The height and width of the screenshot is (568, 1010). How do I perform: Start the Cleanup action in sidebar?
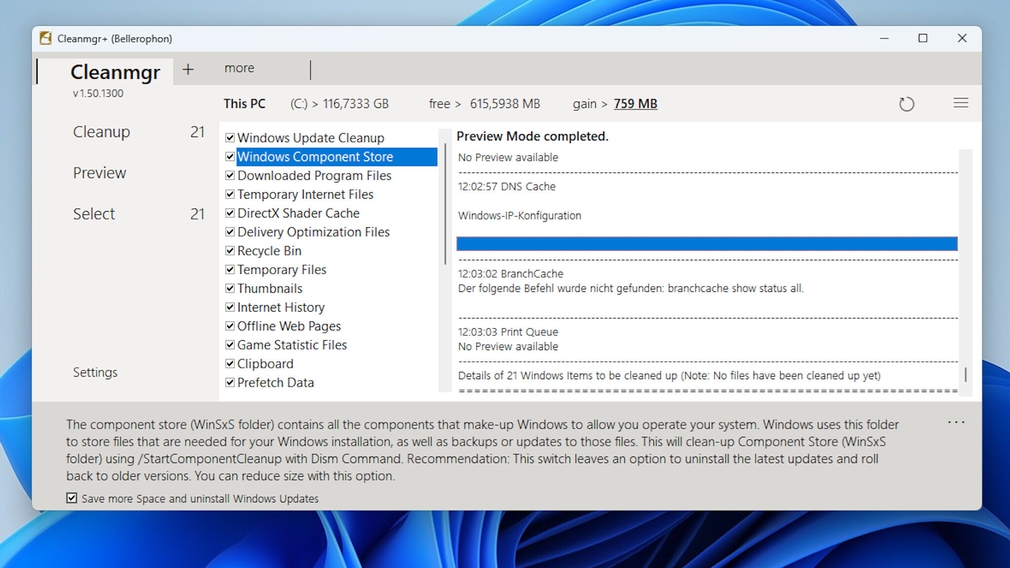tap(101, 132)
